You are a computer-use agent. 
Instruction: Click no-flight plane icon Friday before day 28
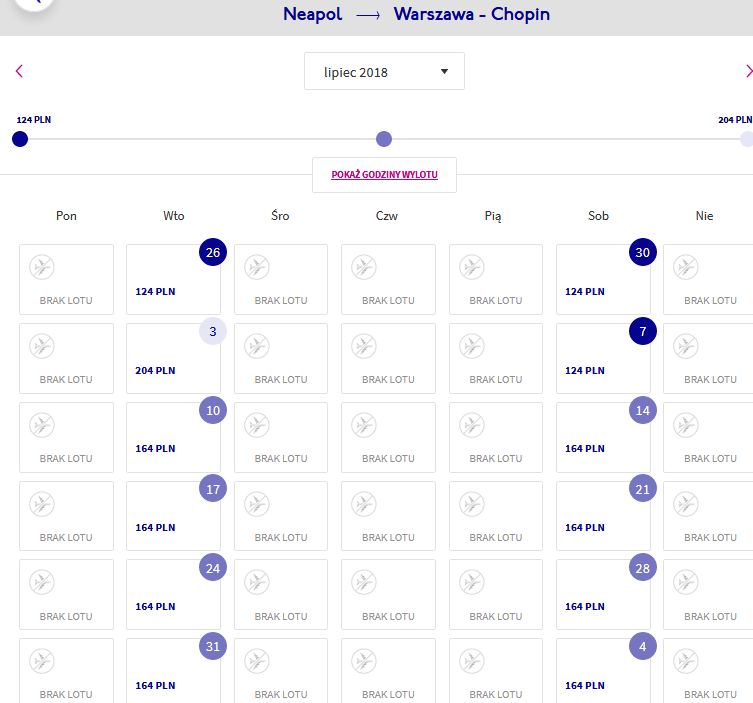pos(472,582)
